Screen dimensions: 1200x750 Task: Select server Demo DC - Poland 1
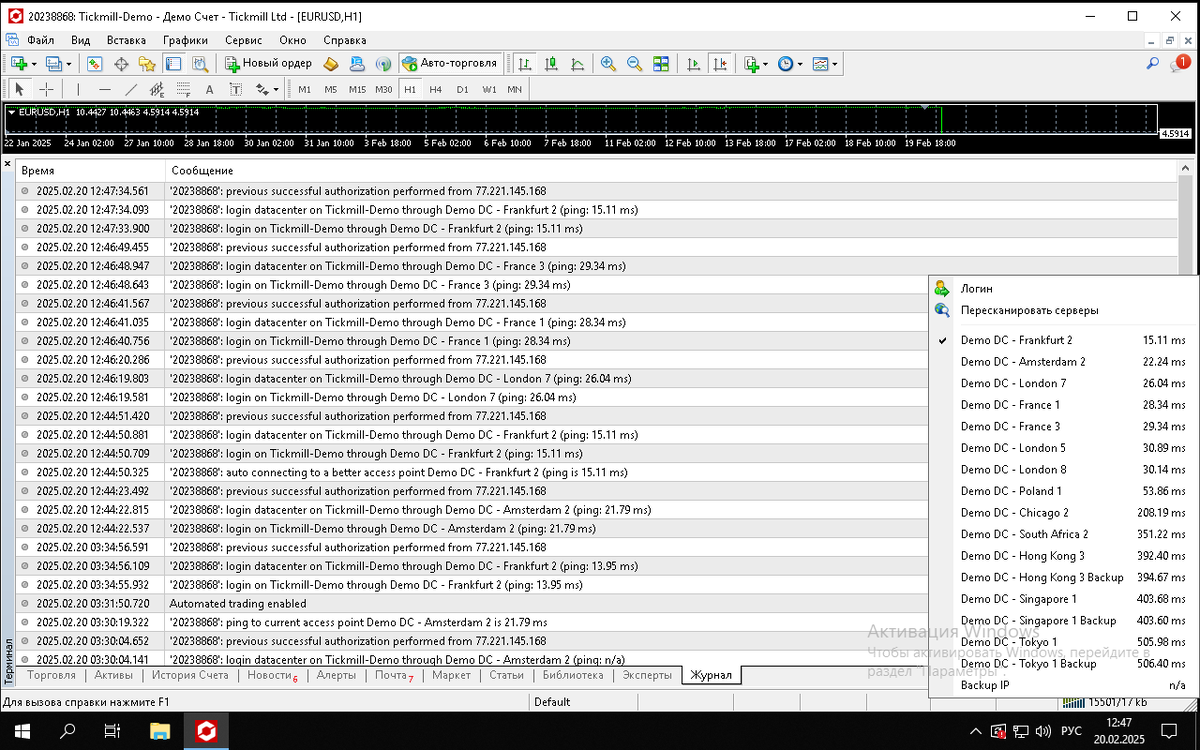(x=1062, y=491)
